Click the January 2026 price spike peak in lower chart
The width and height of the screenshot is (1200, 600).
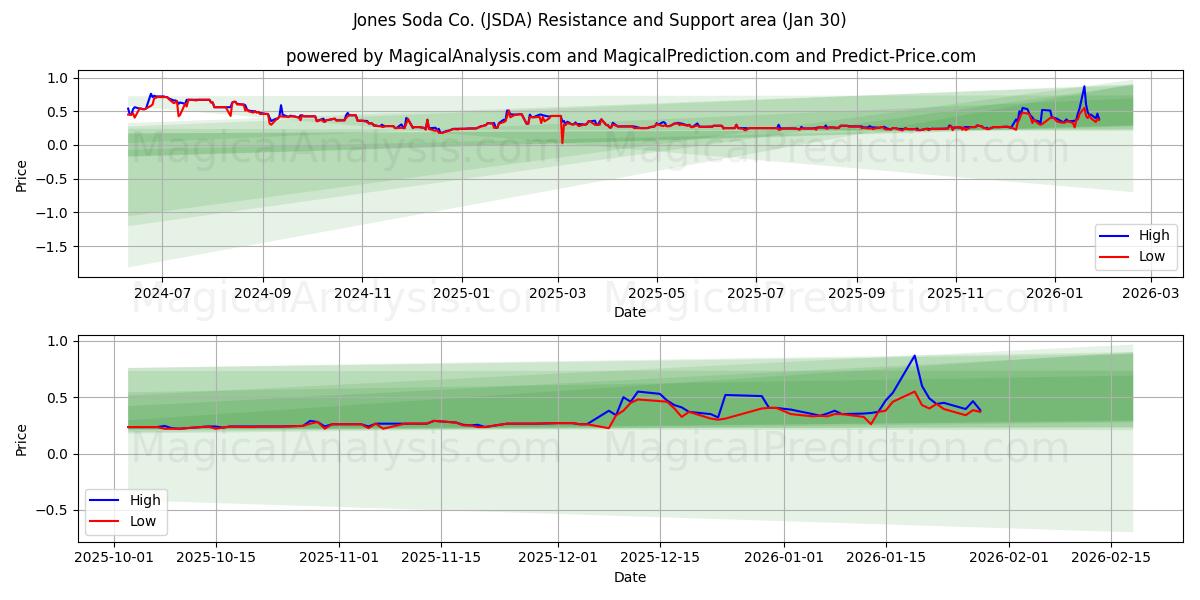[914, 356]
